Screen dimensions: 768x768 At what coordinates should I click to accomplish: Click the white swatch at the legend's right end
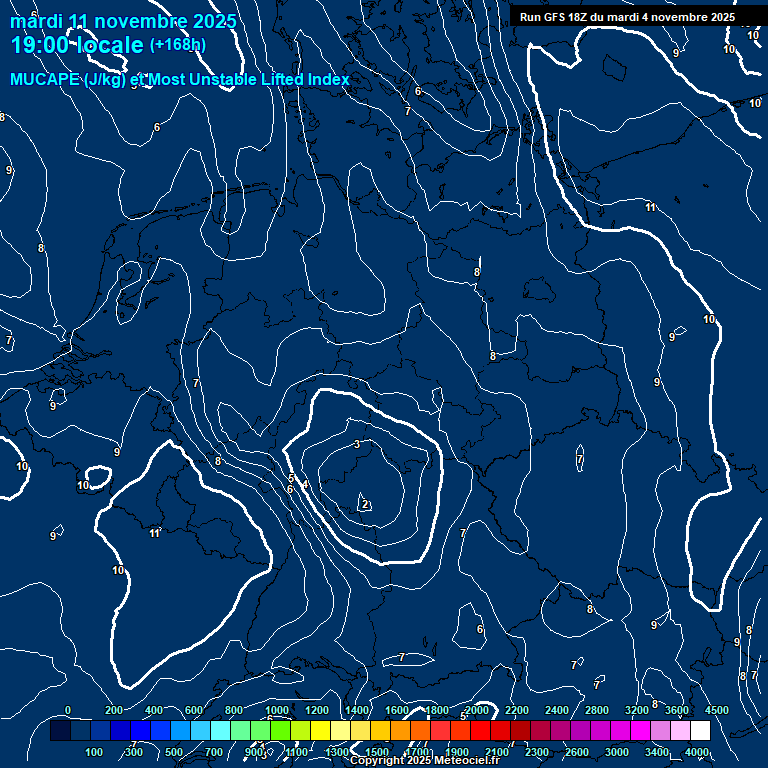700,731
